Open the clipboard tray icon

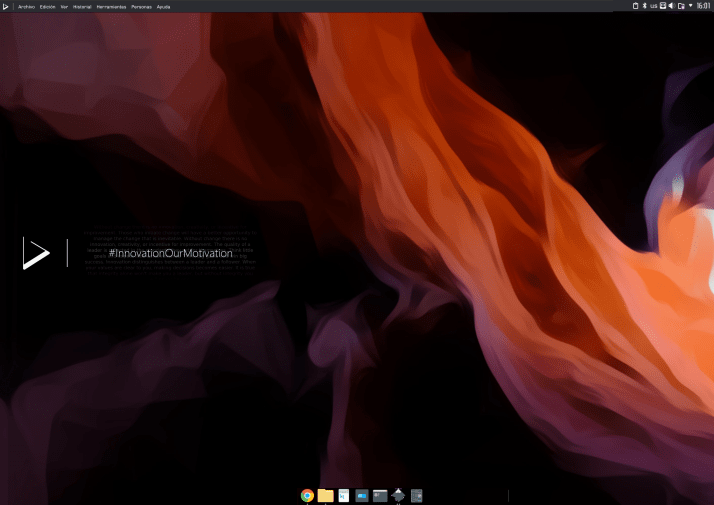click(634, 6)
